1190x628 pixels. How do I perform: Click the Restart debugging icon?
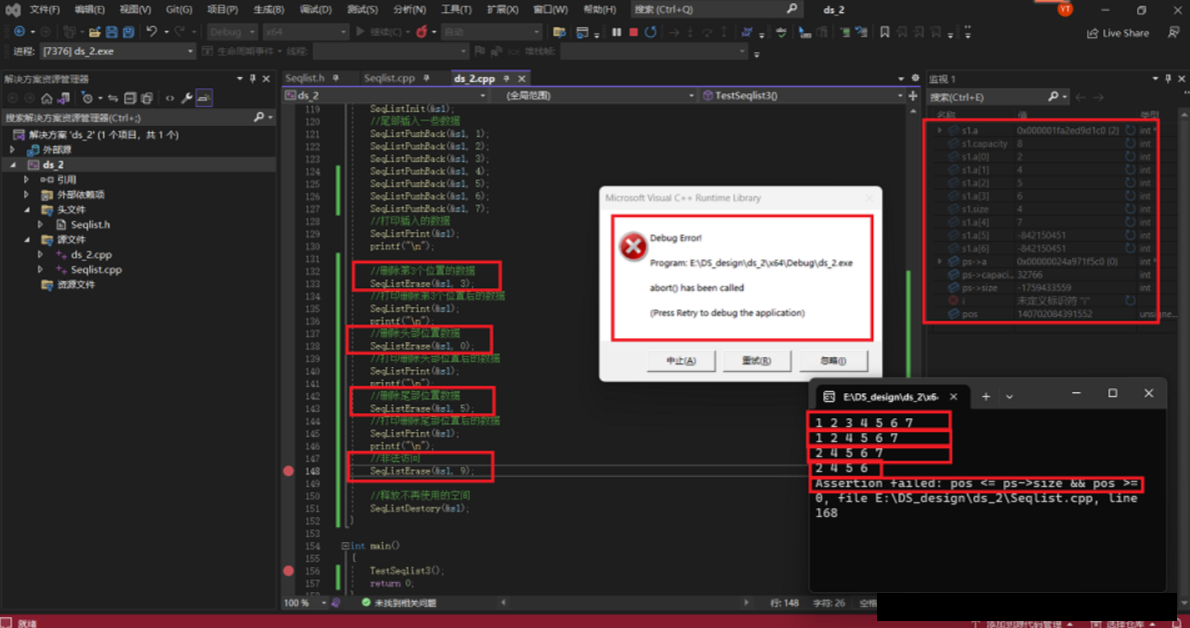pos(650,32)
